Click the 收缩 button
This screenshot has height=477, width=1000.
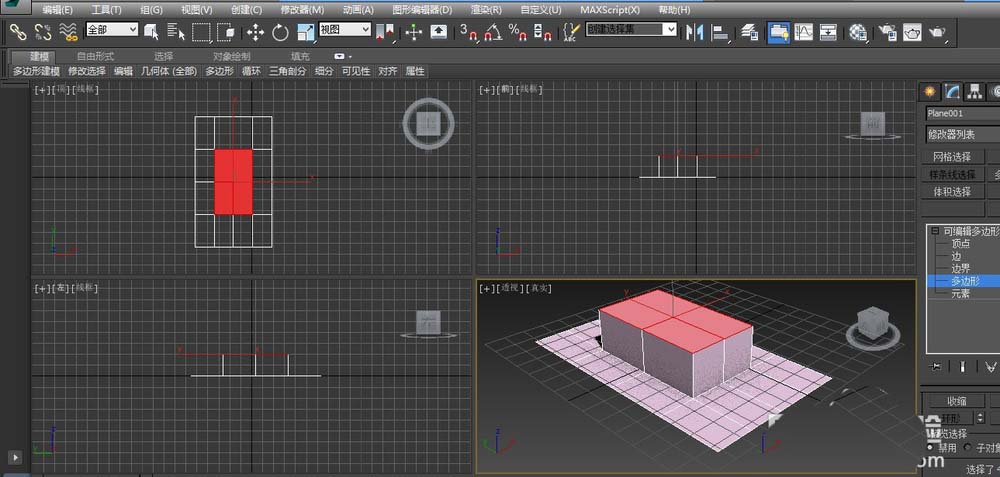(x=956, y=401)
